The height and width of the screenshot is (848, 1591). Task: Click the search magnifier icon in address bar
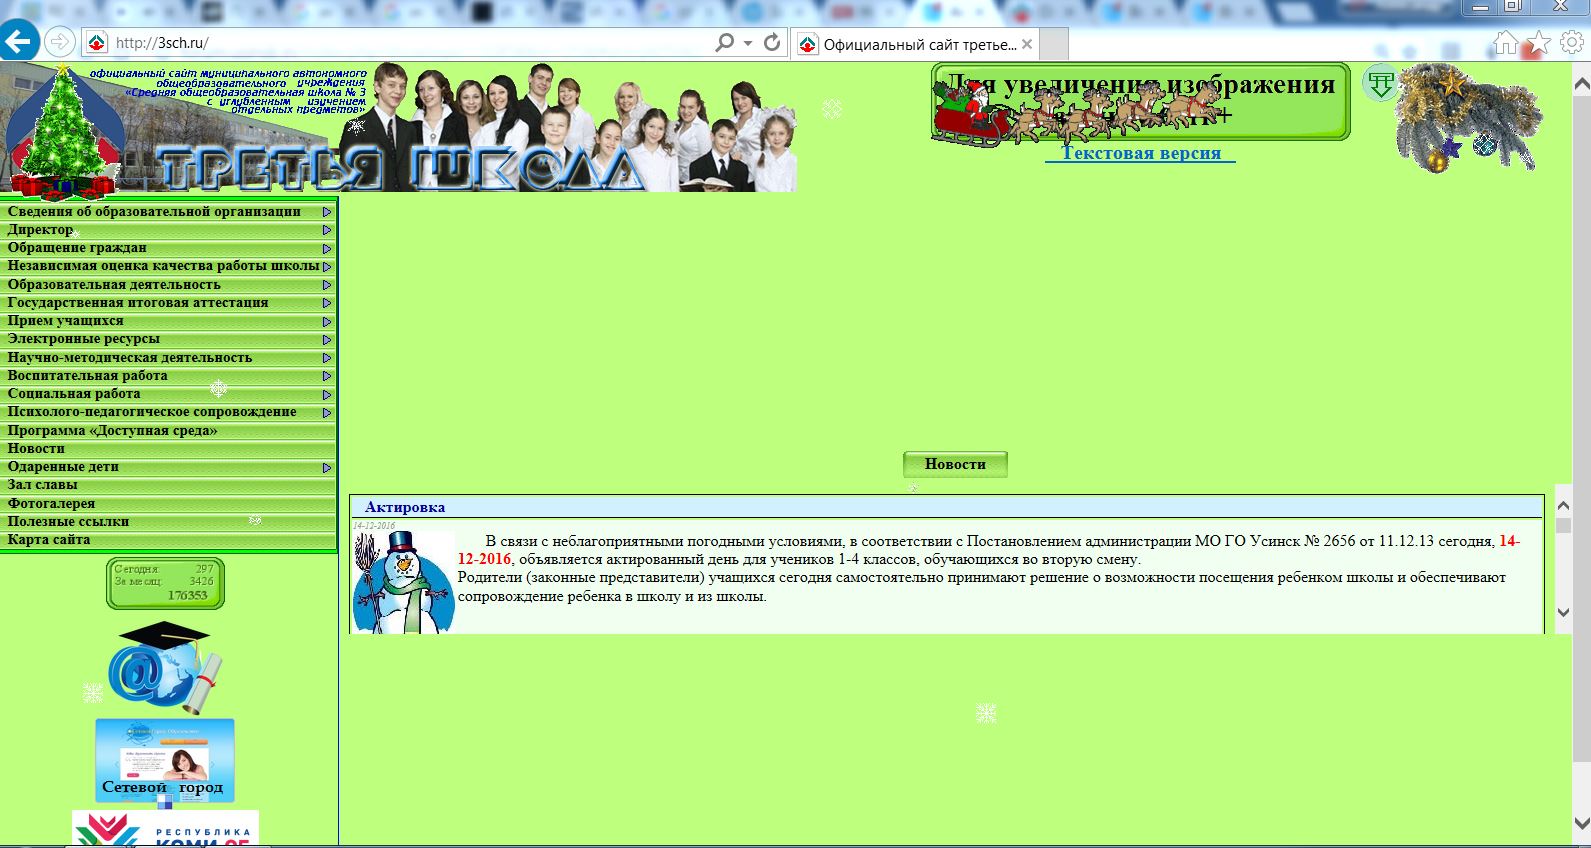coord(724,42)
